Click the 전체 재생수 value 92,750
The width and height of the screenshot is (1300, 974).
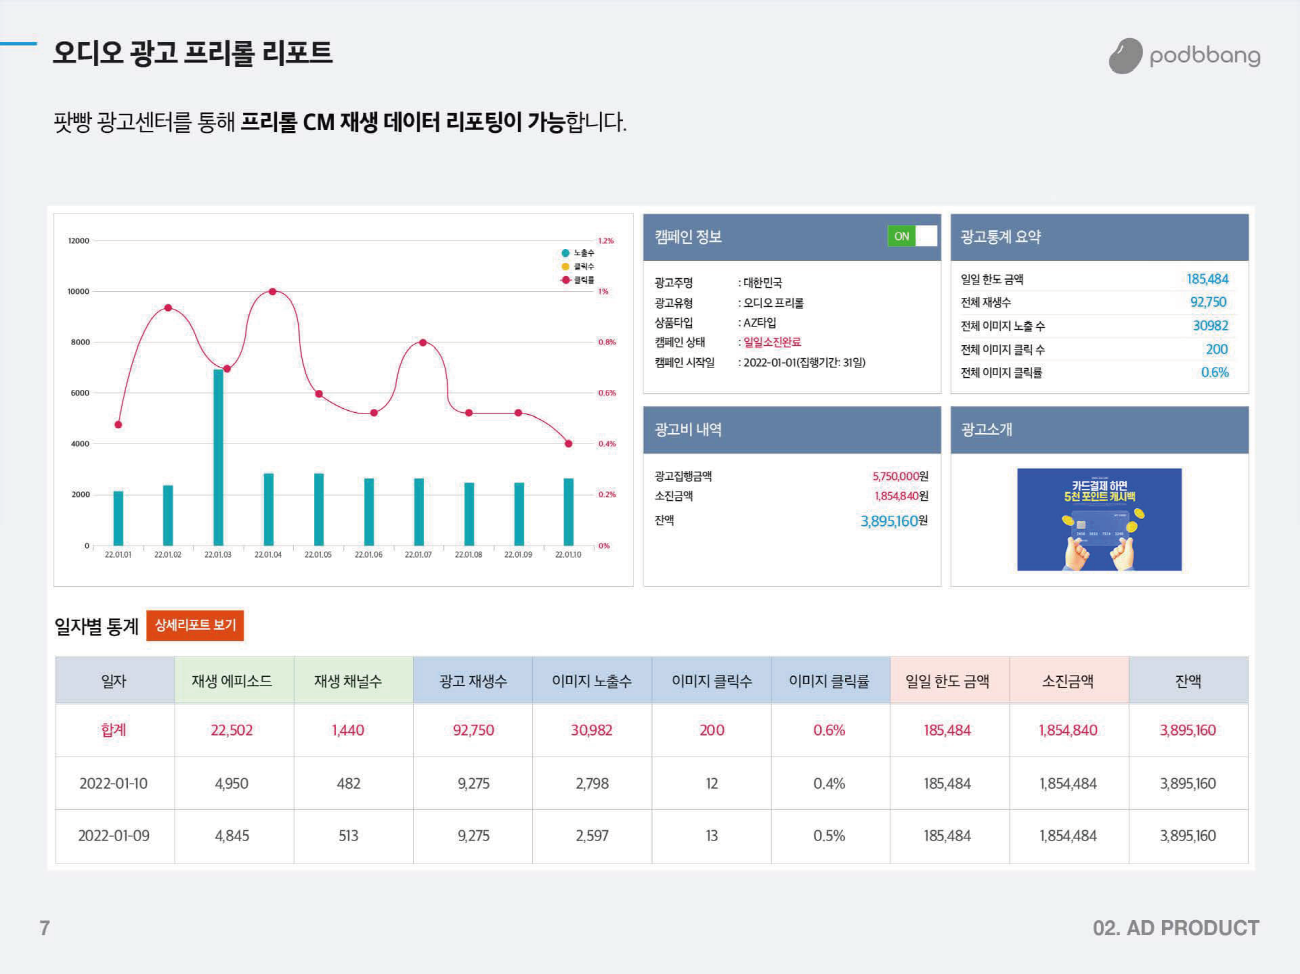1208,302
